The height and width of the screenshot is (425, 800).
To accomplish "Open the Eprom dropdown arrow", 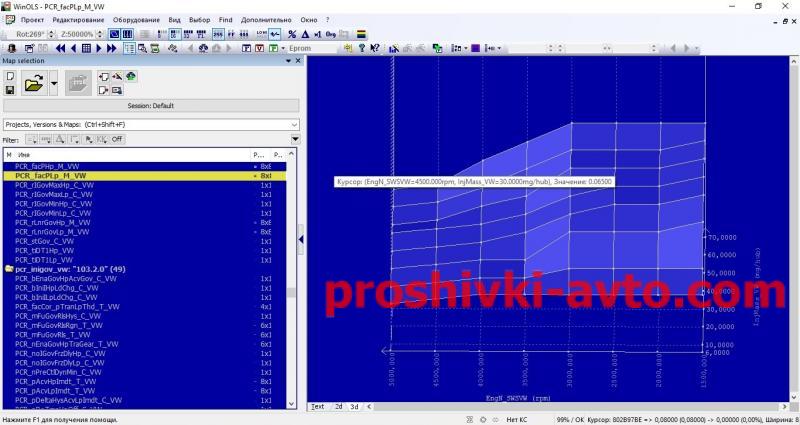I will [x=283, y=48].
